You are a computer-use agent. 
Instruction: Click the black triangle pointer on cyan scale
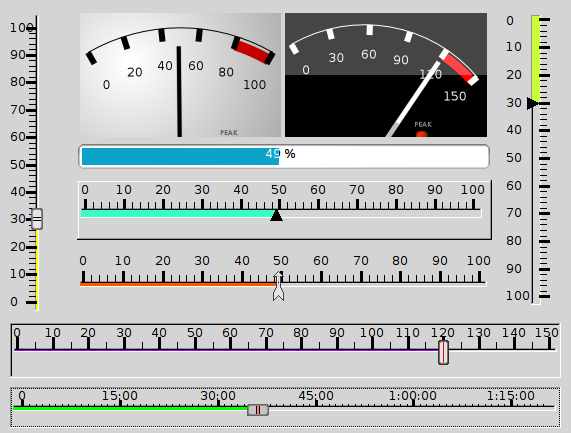coord(276,215)
